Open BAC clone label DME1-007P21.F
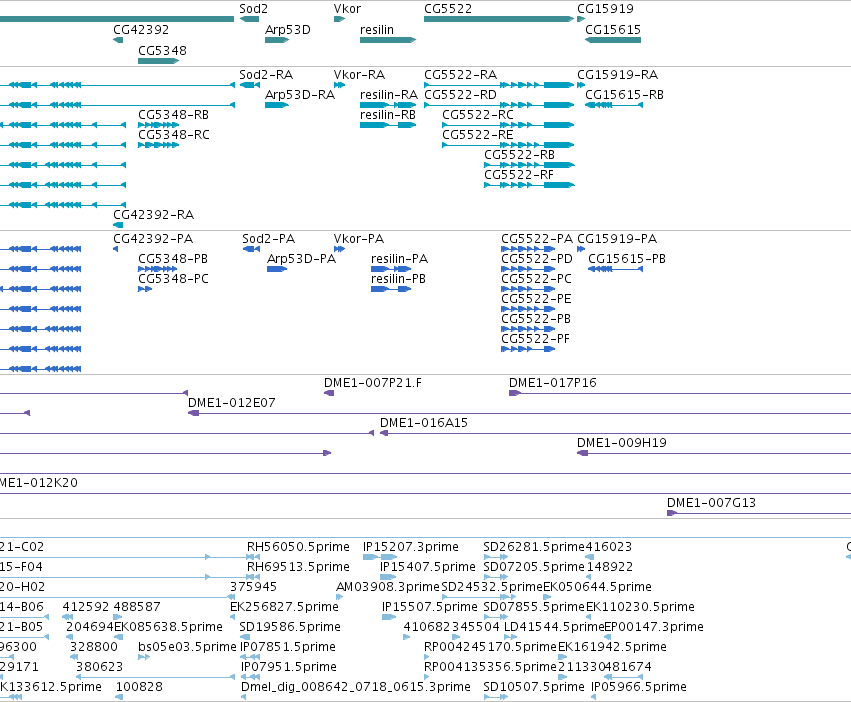Image resolution: width=851 pixels, height=702 pixels. 373,383
